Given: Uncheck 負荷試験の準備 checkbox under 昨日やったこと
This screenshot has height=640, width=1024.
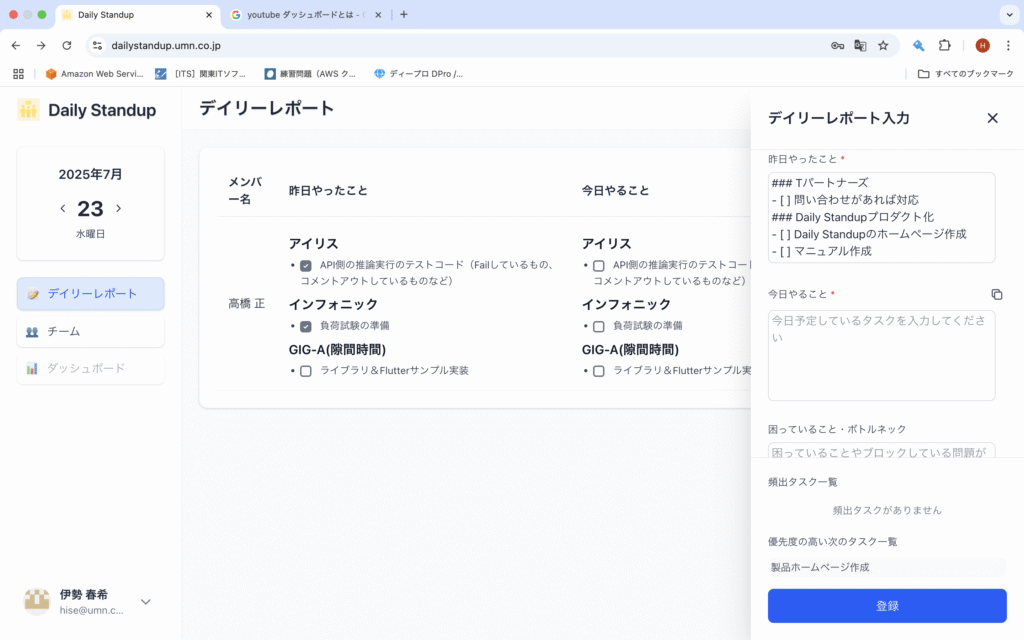Looking at the screenshot, I should 306,327.
